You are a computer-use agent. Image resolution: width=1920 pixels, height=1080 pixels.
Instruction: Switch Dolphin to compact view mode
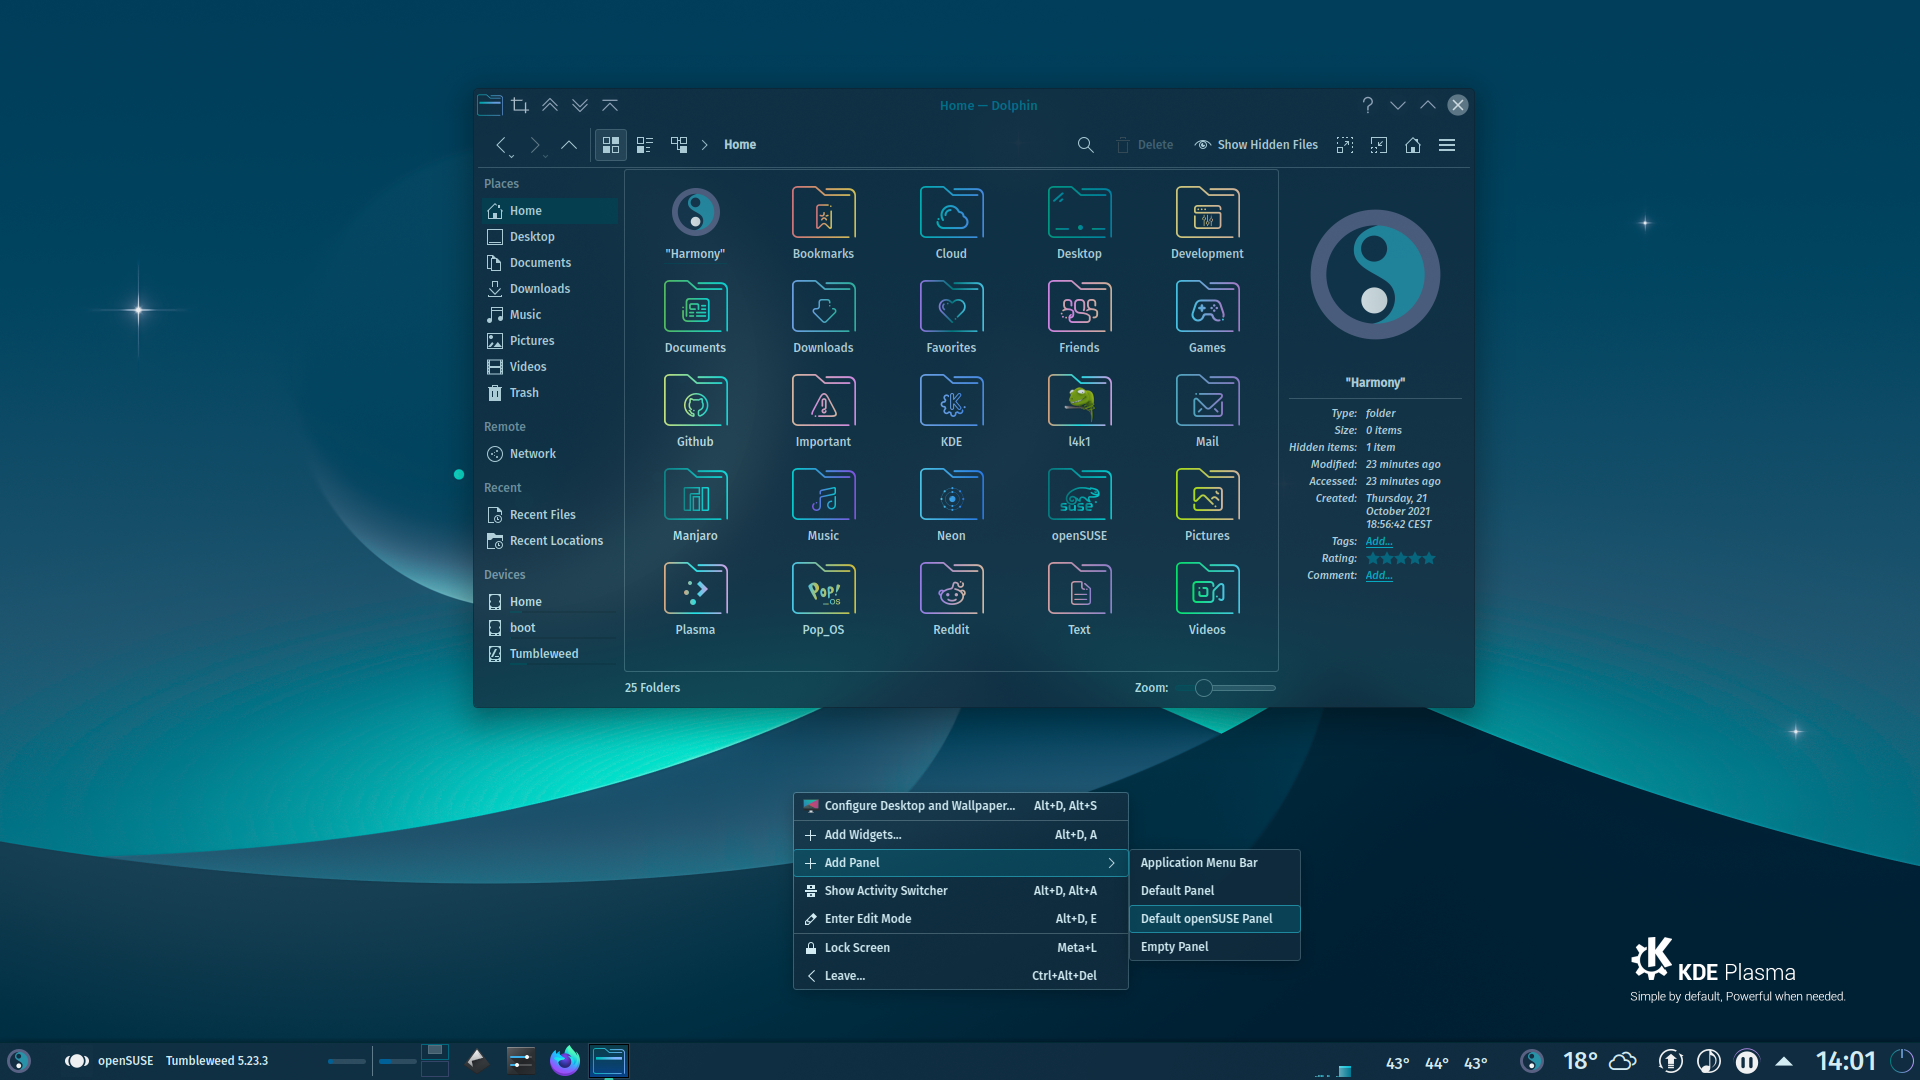645,145
